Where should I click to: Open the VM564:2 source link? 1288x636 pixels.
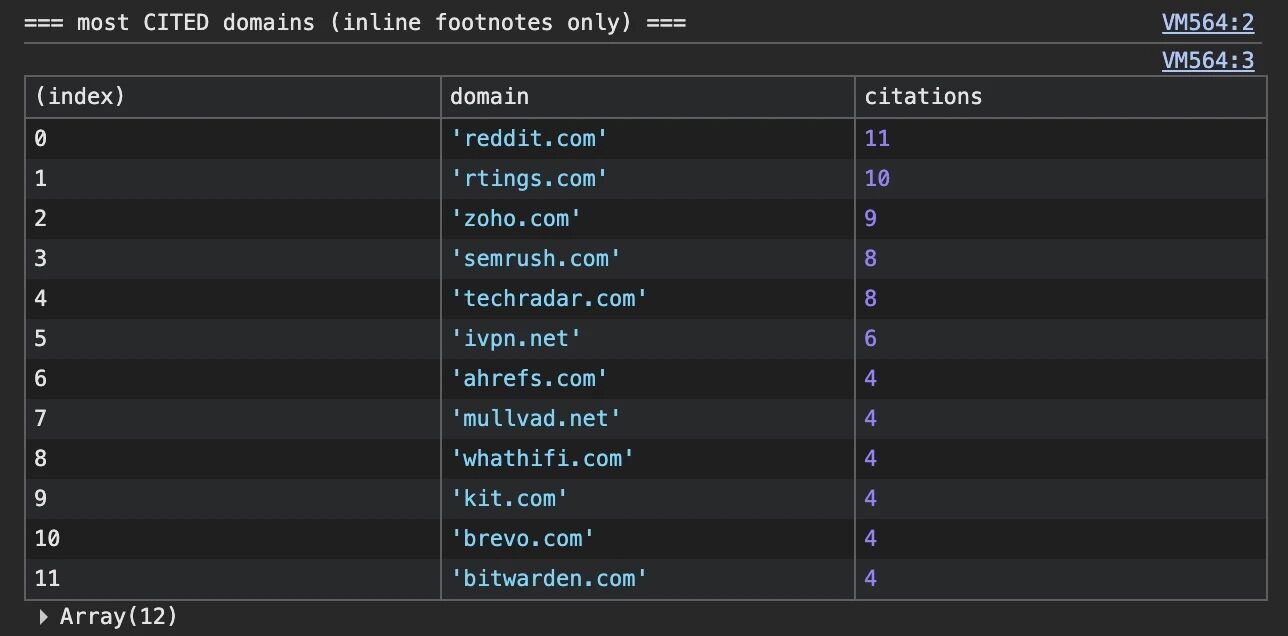(1208, 22)
